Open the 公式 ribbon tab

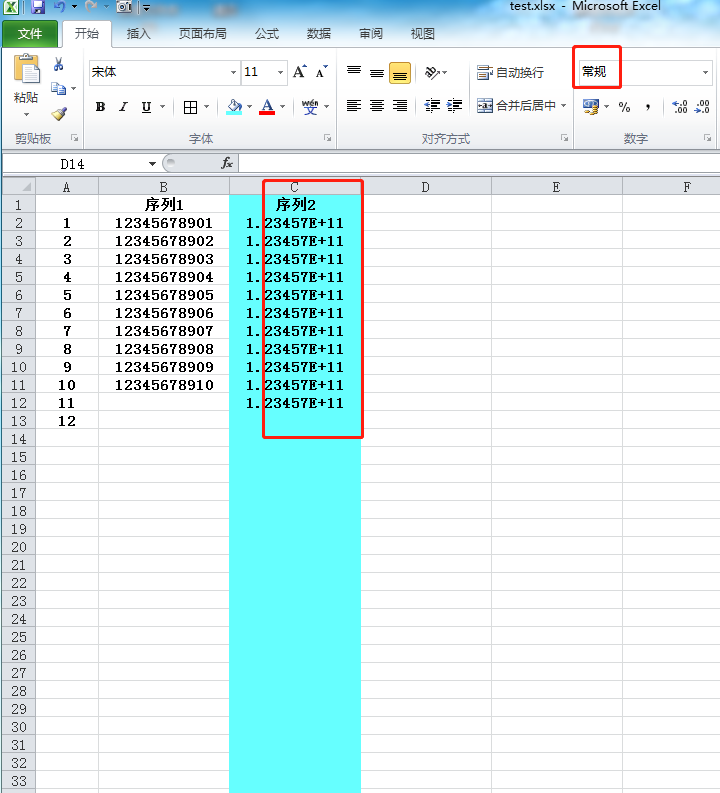pos(267,34)
